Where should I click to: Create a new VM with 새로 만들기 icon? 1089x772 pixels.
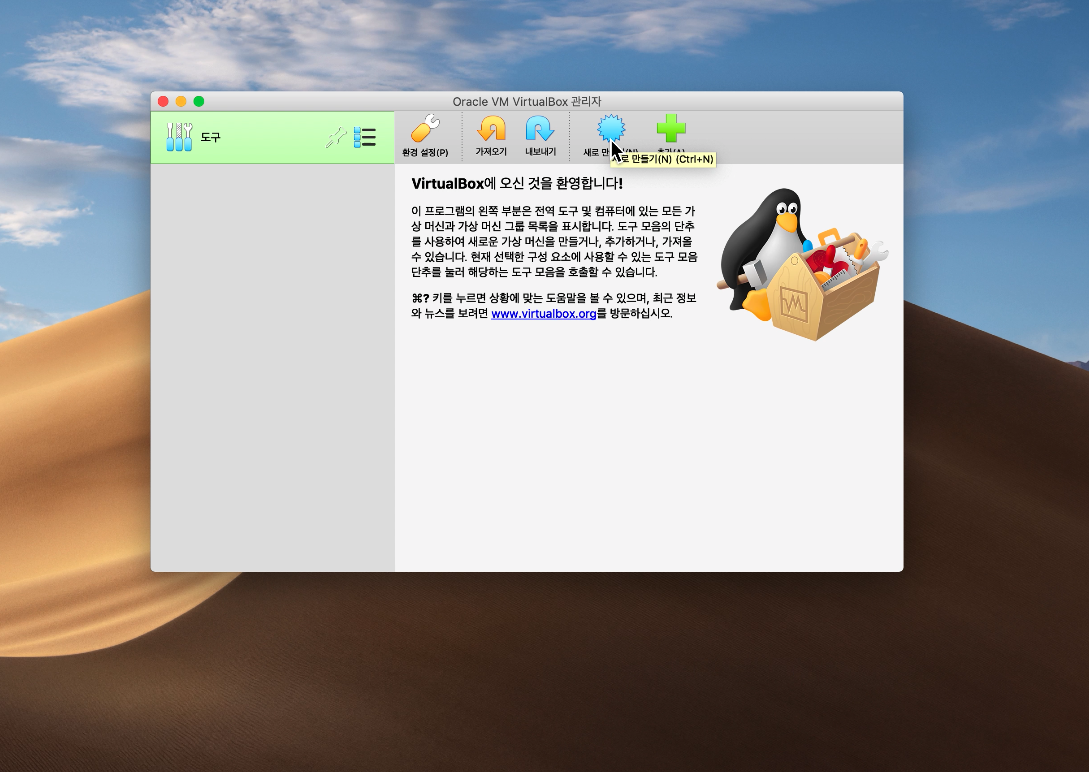[x=611, y=128]
